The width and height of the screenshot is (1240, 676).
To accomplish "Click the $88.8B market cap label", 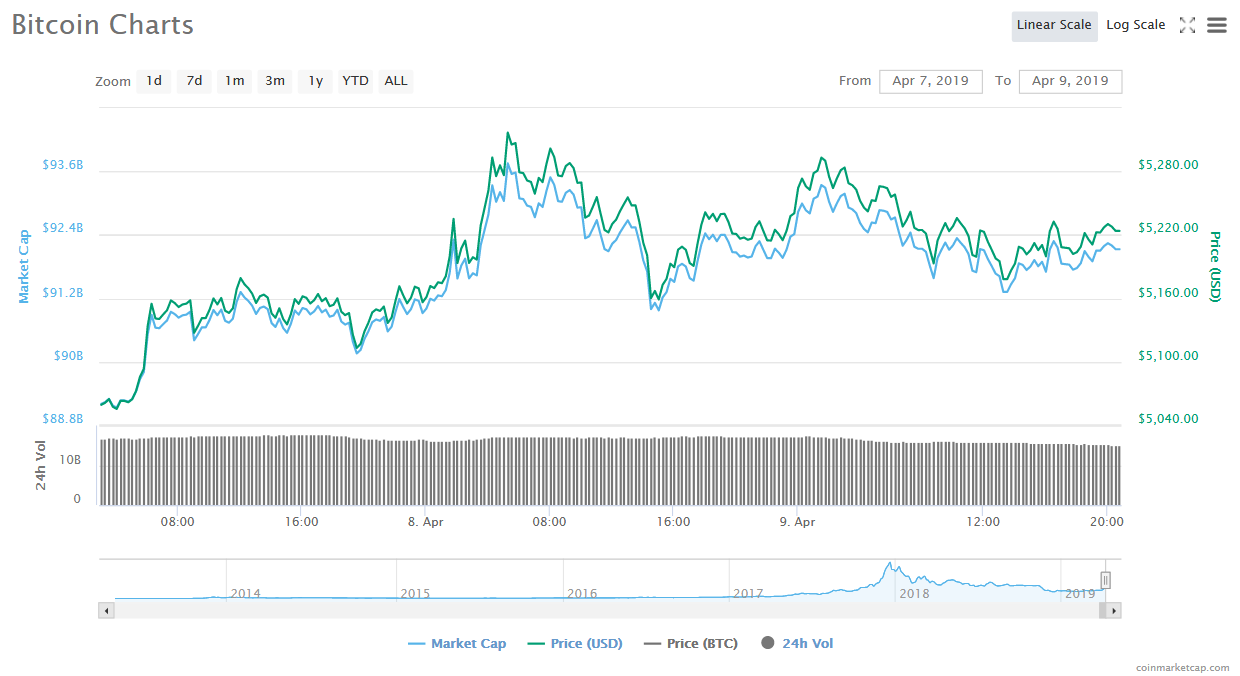I will pyautogui.click(x=63, y=419).
